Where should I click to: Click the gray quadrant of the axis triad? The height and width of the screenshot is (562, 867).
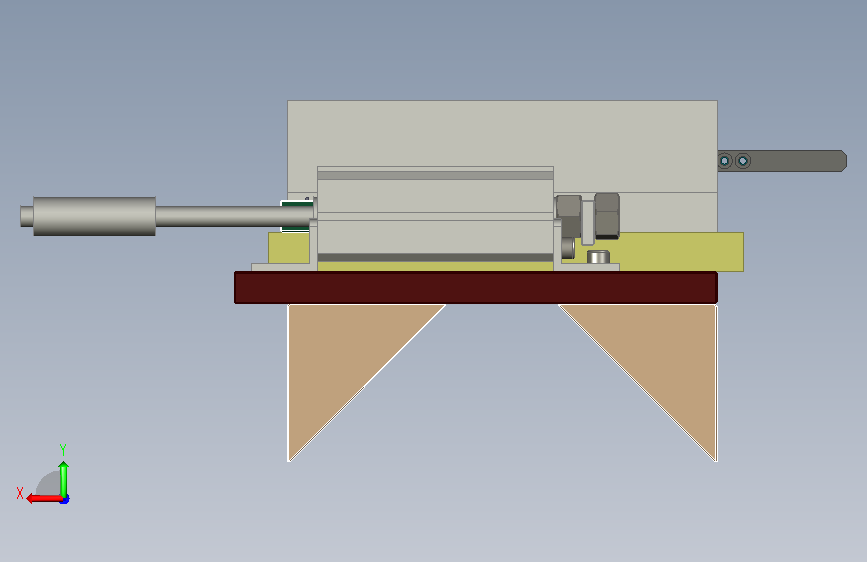pos(50,484)
